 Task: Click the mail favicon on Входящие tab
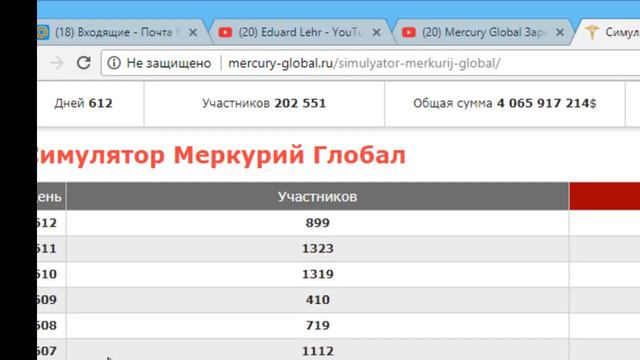[43, 32]
